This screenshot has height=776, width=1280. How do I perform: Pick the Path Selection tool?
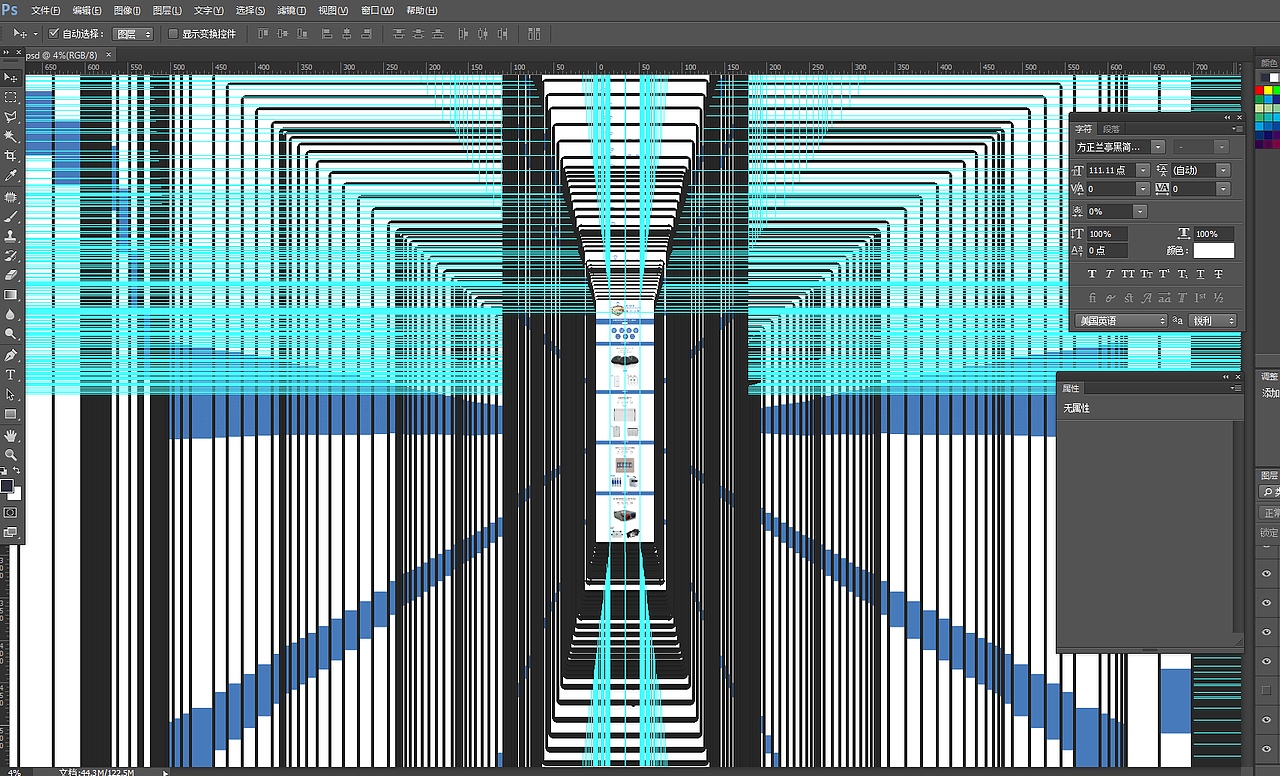(11, 395)
